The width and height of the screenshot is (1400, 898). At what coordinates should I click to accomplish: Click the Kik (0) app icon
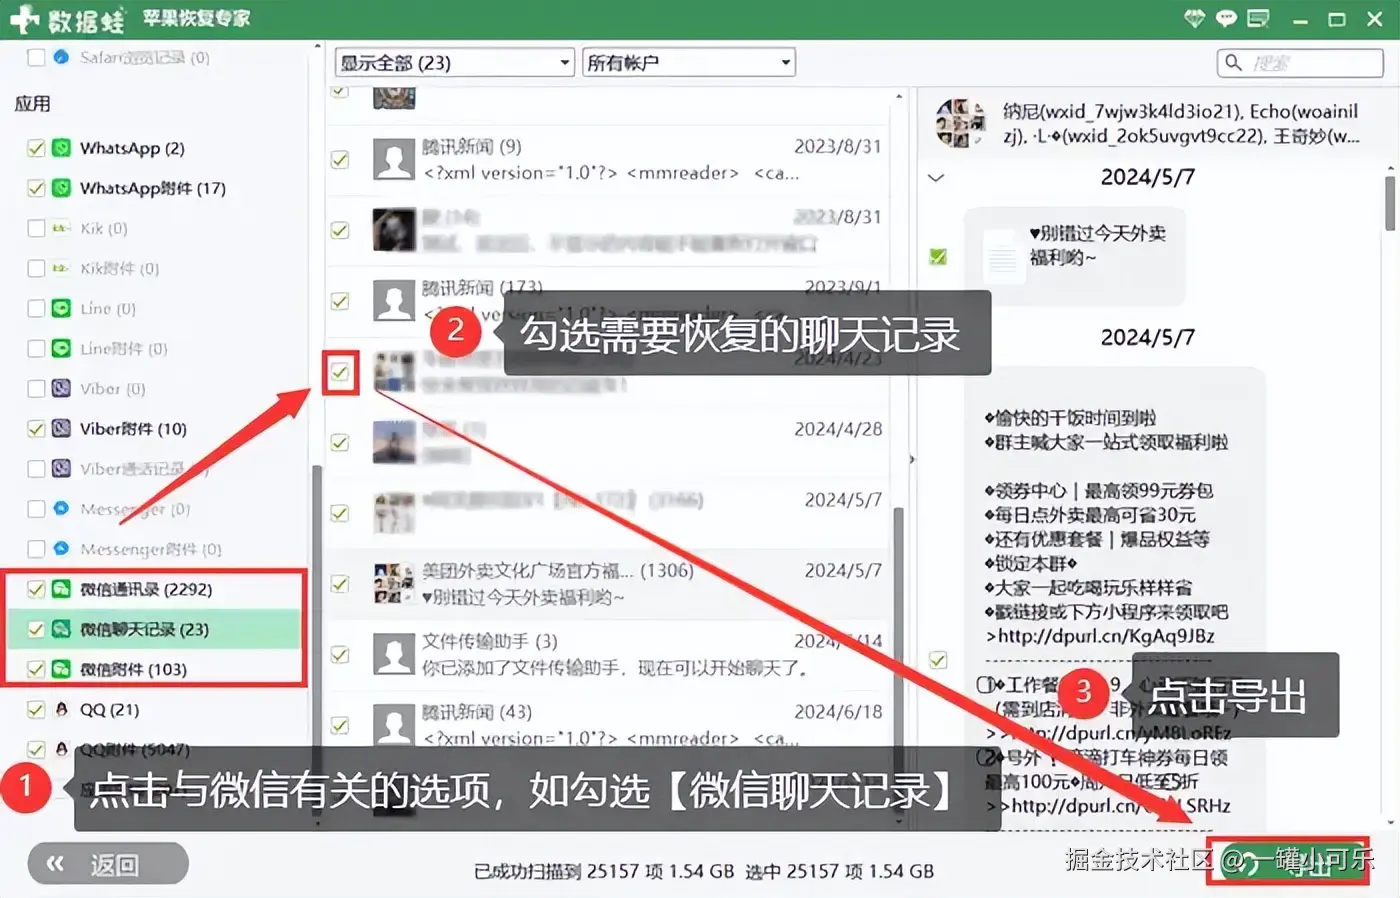(x=61, y=228)
